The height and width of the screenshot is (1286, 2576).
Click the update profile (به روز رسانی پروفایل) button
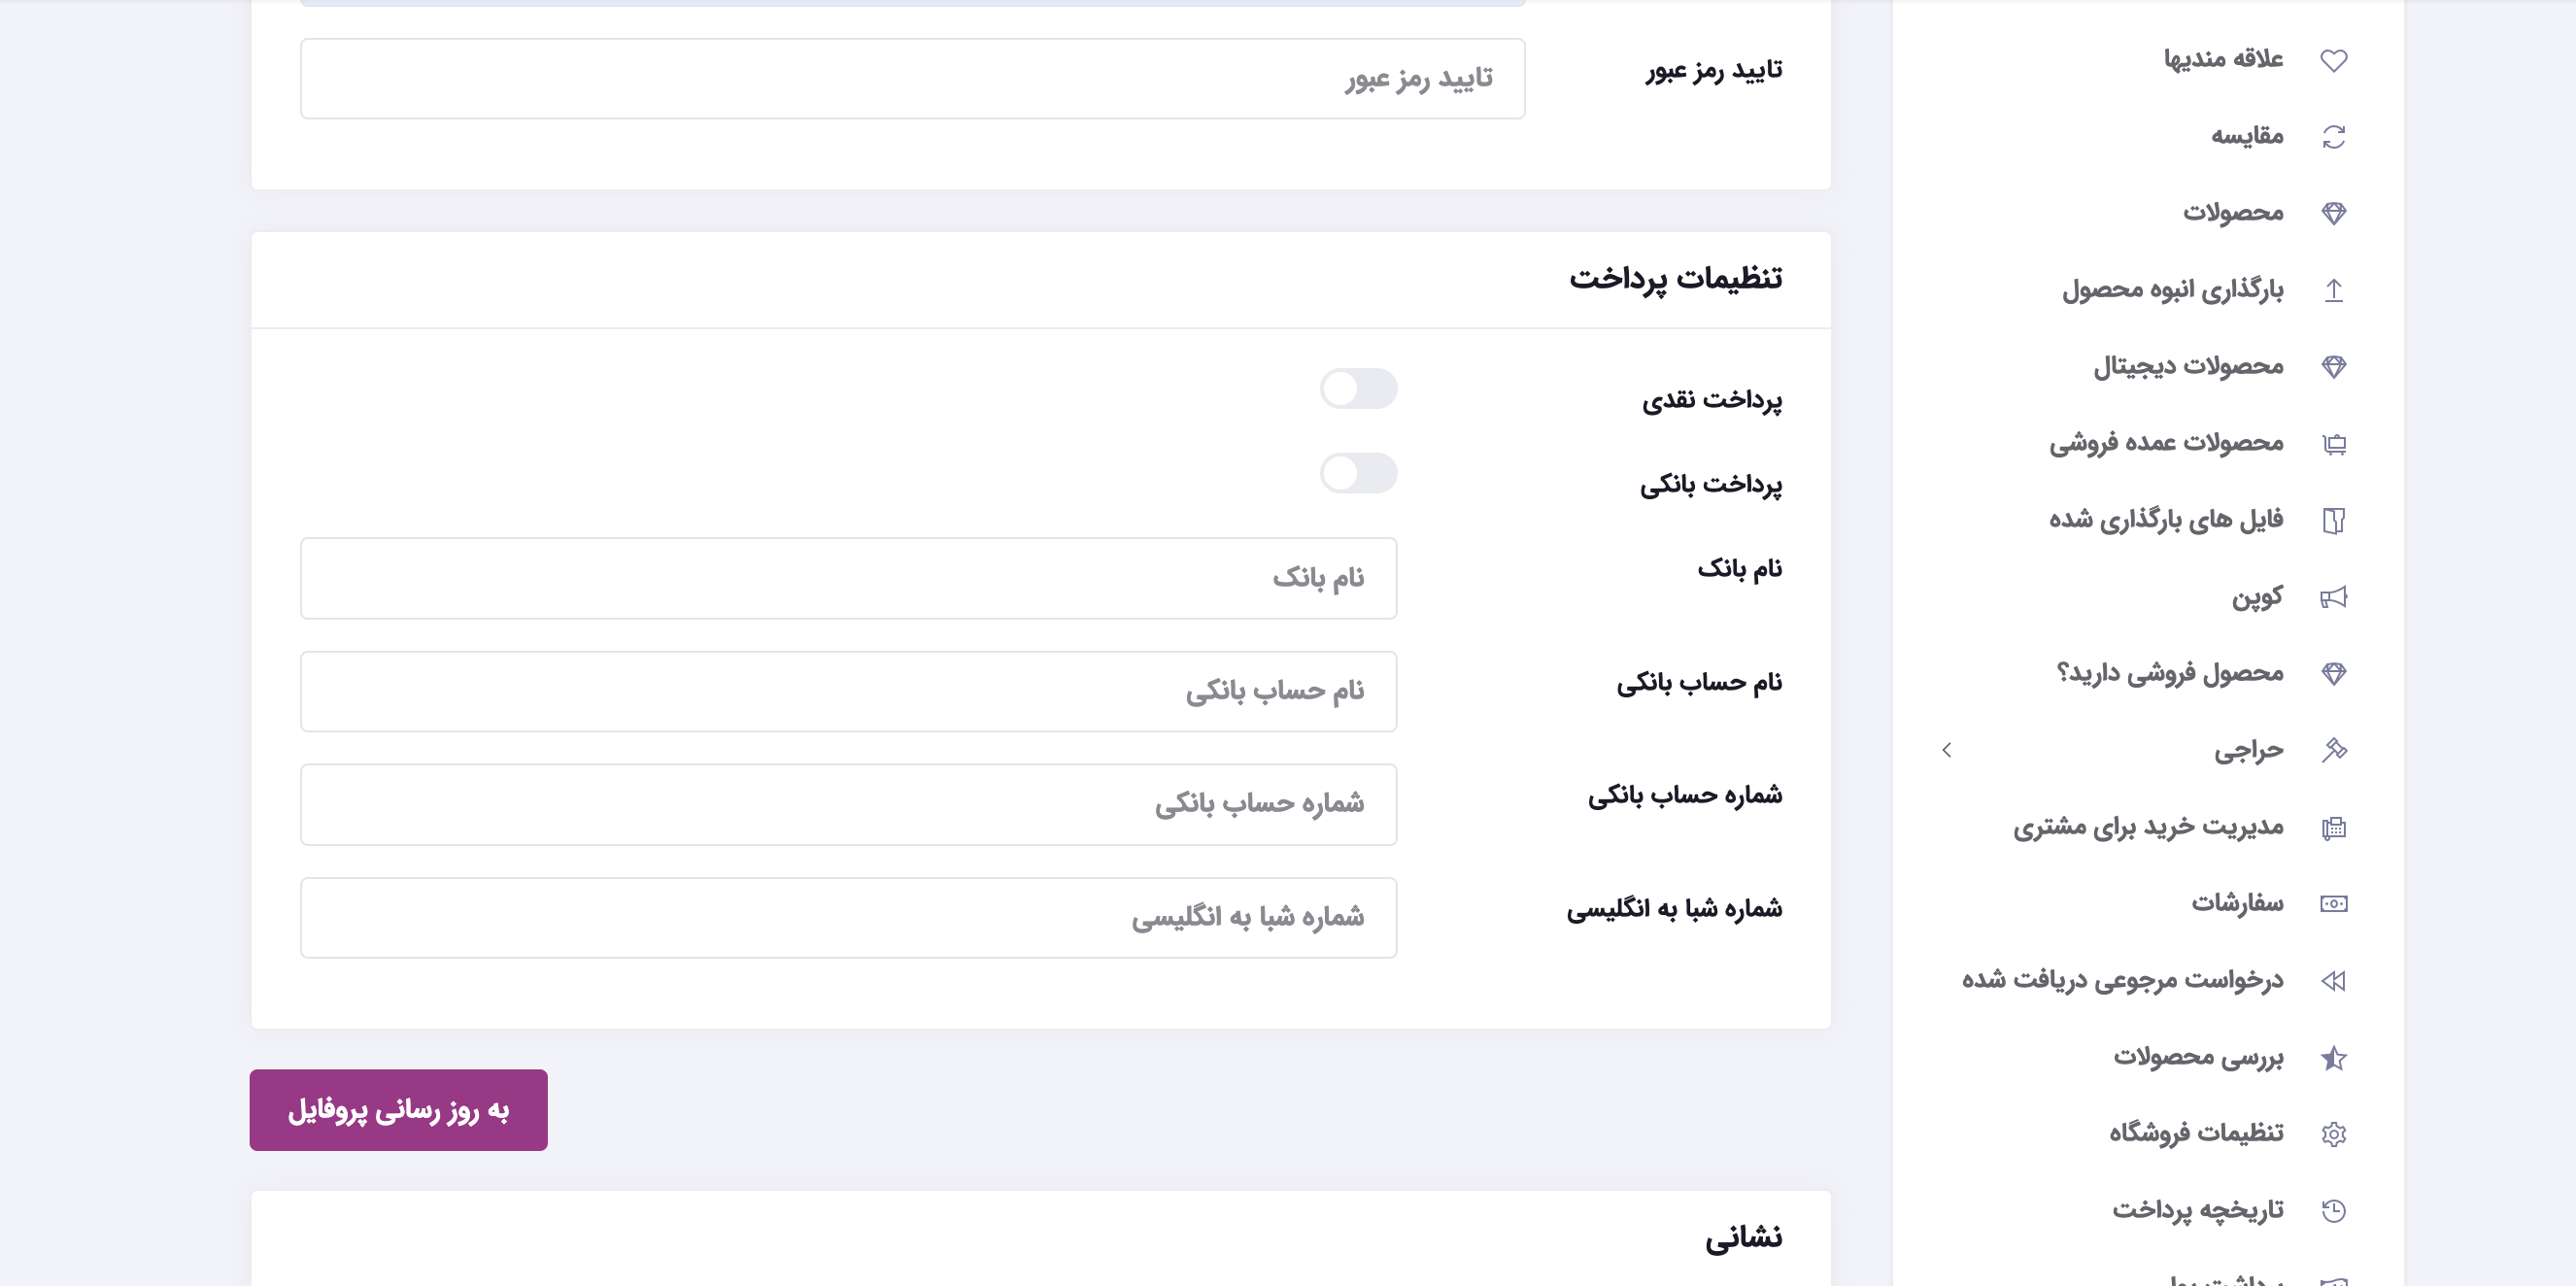pyautogui.click(x=398, y=1109)
